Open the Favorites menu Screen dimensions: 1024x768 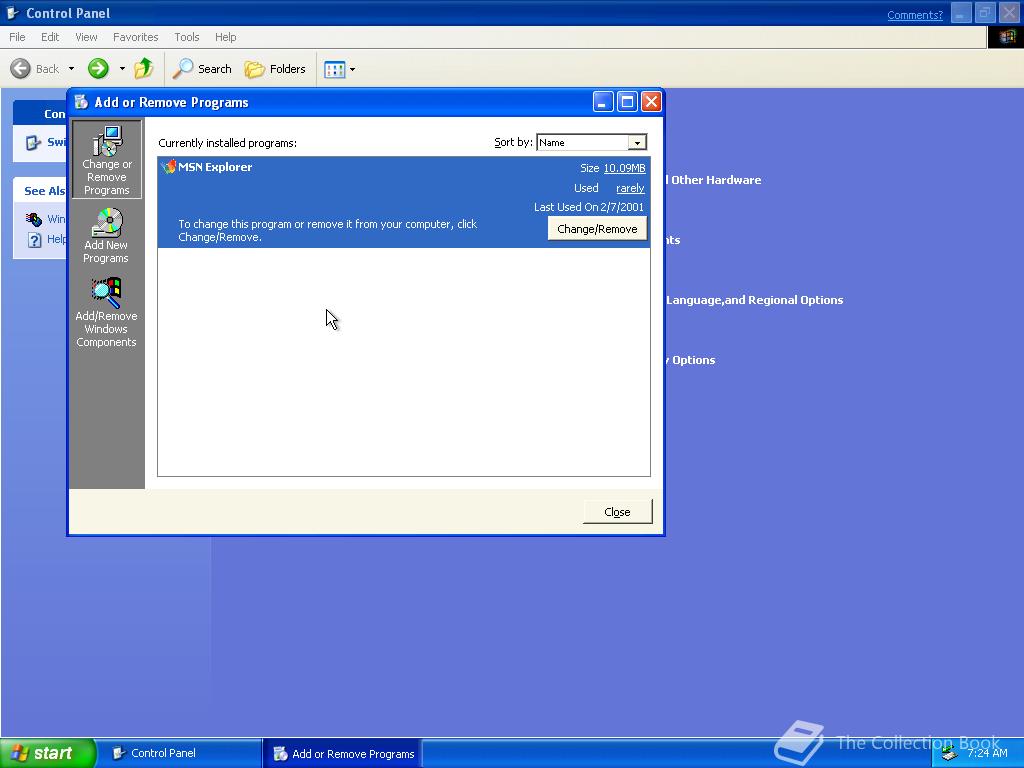tap(135, 37)
